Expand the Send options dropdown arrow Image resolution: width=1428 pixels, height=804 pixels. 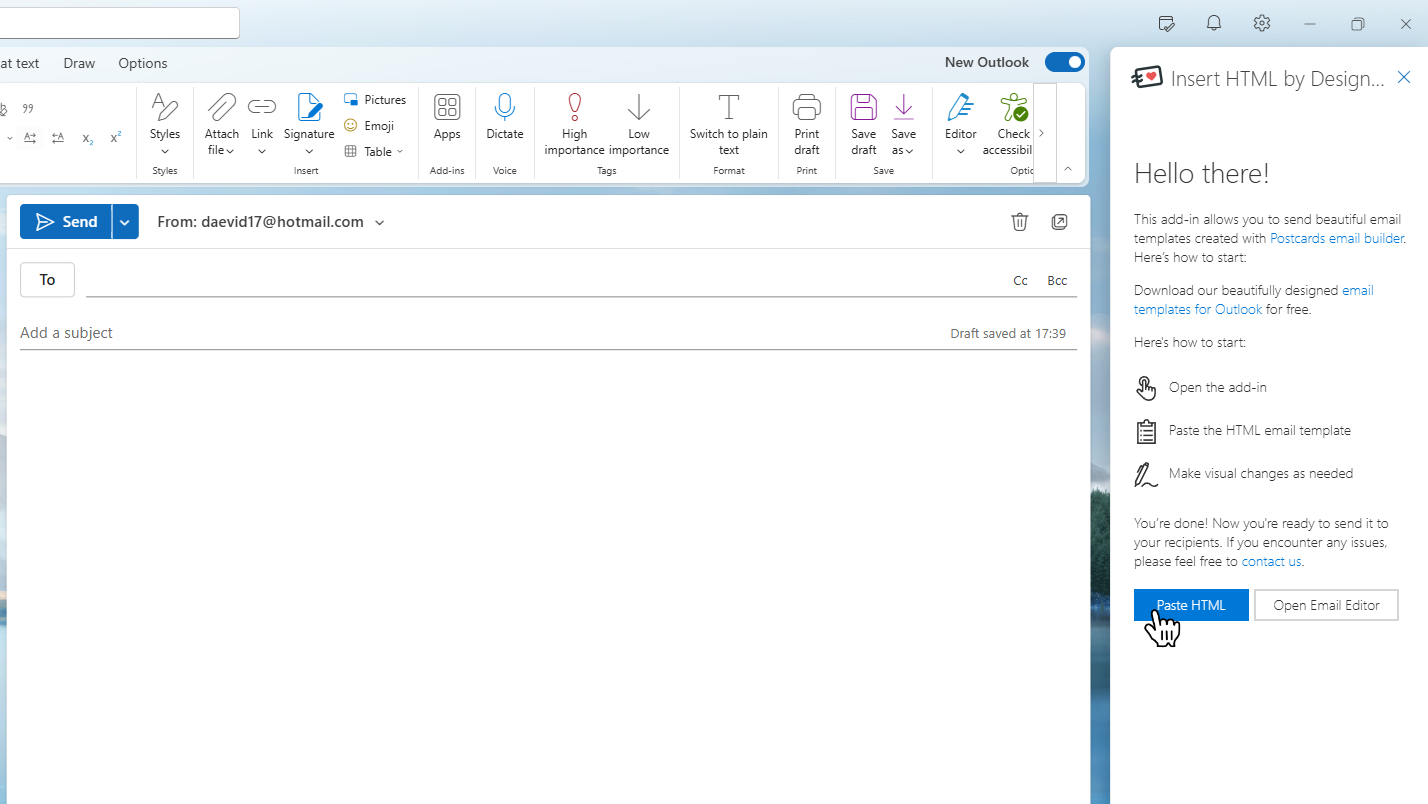point(125,222)
